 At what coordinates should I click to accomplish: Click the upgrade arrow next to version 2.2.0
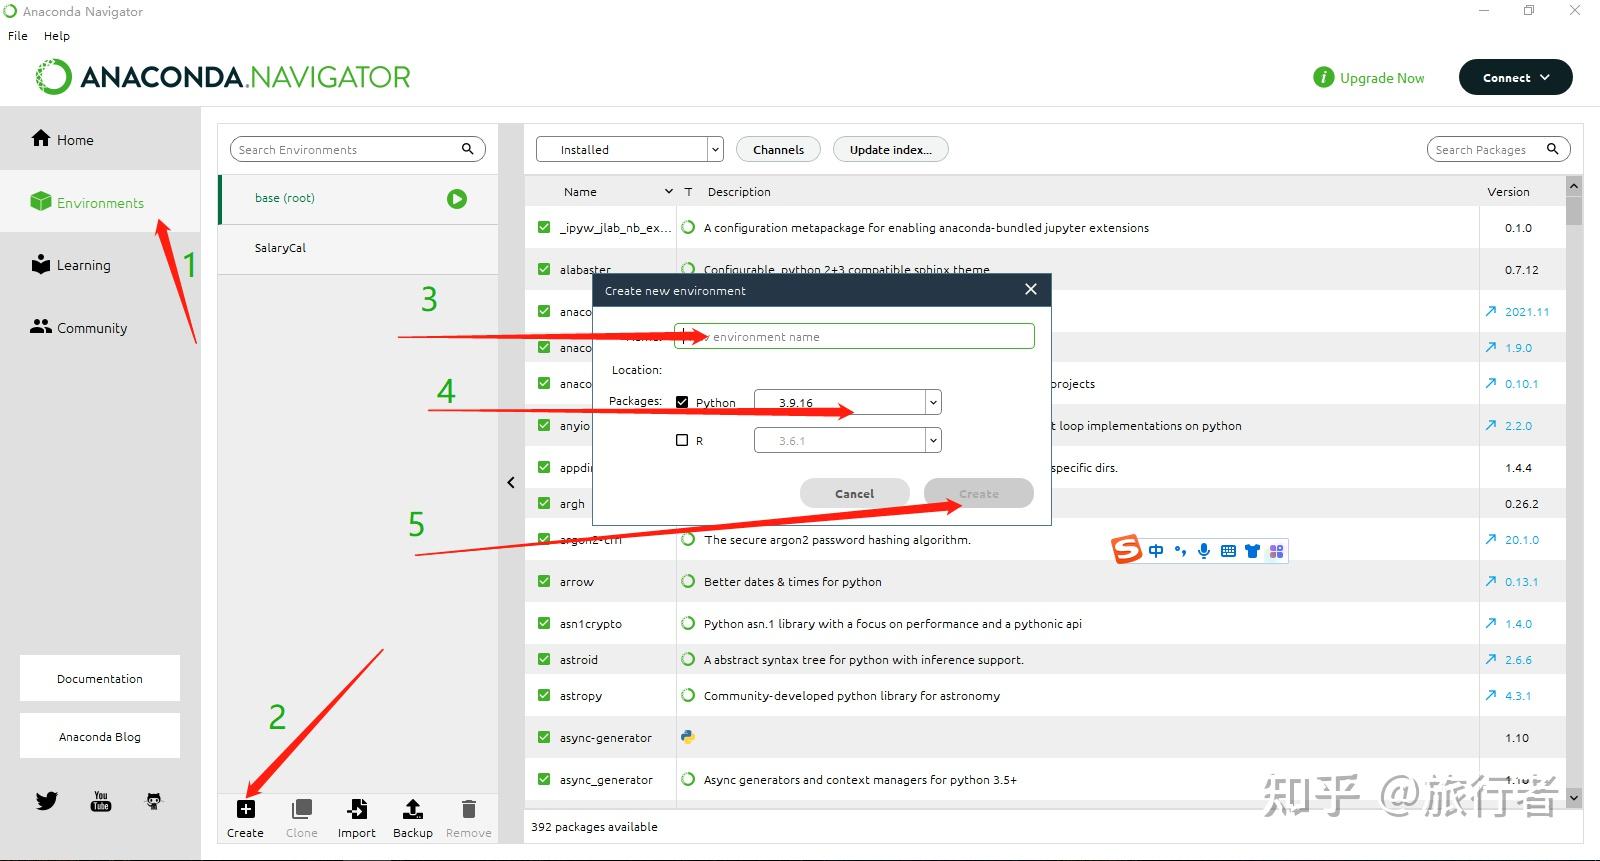[x=1491, y=426]
